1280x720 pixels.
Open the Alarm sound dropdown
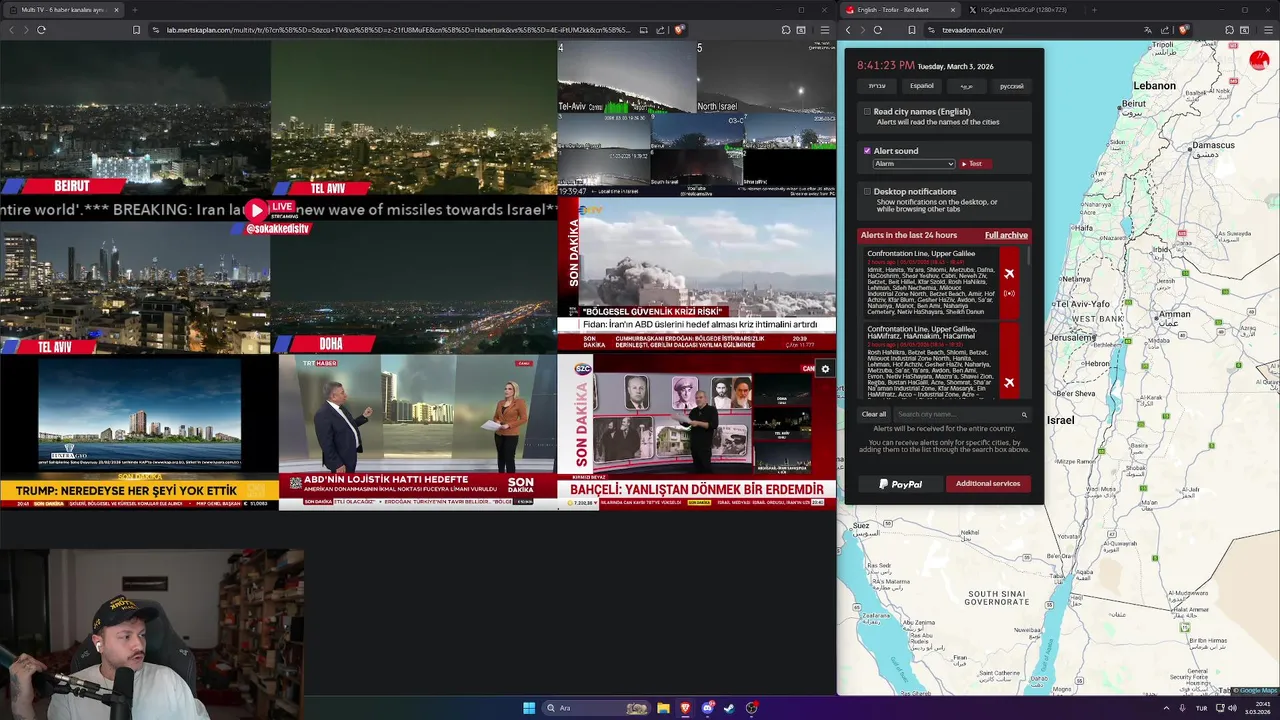point(914,164)
